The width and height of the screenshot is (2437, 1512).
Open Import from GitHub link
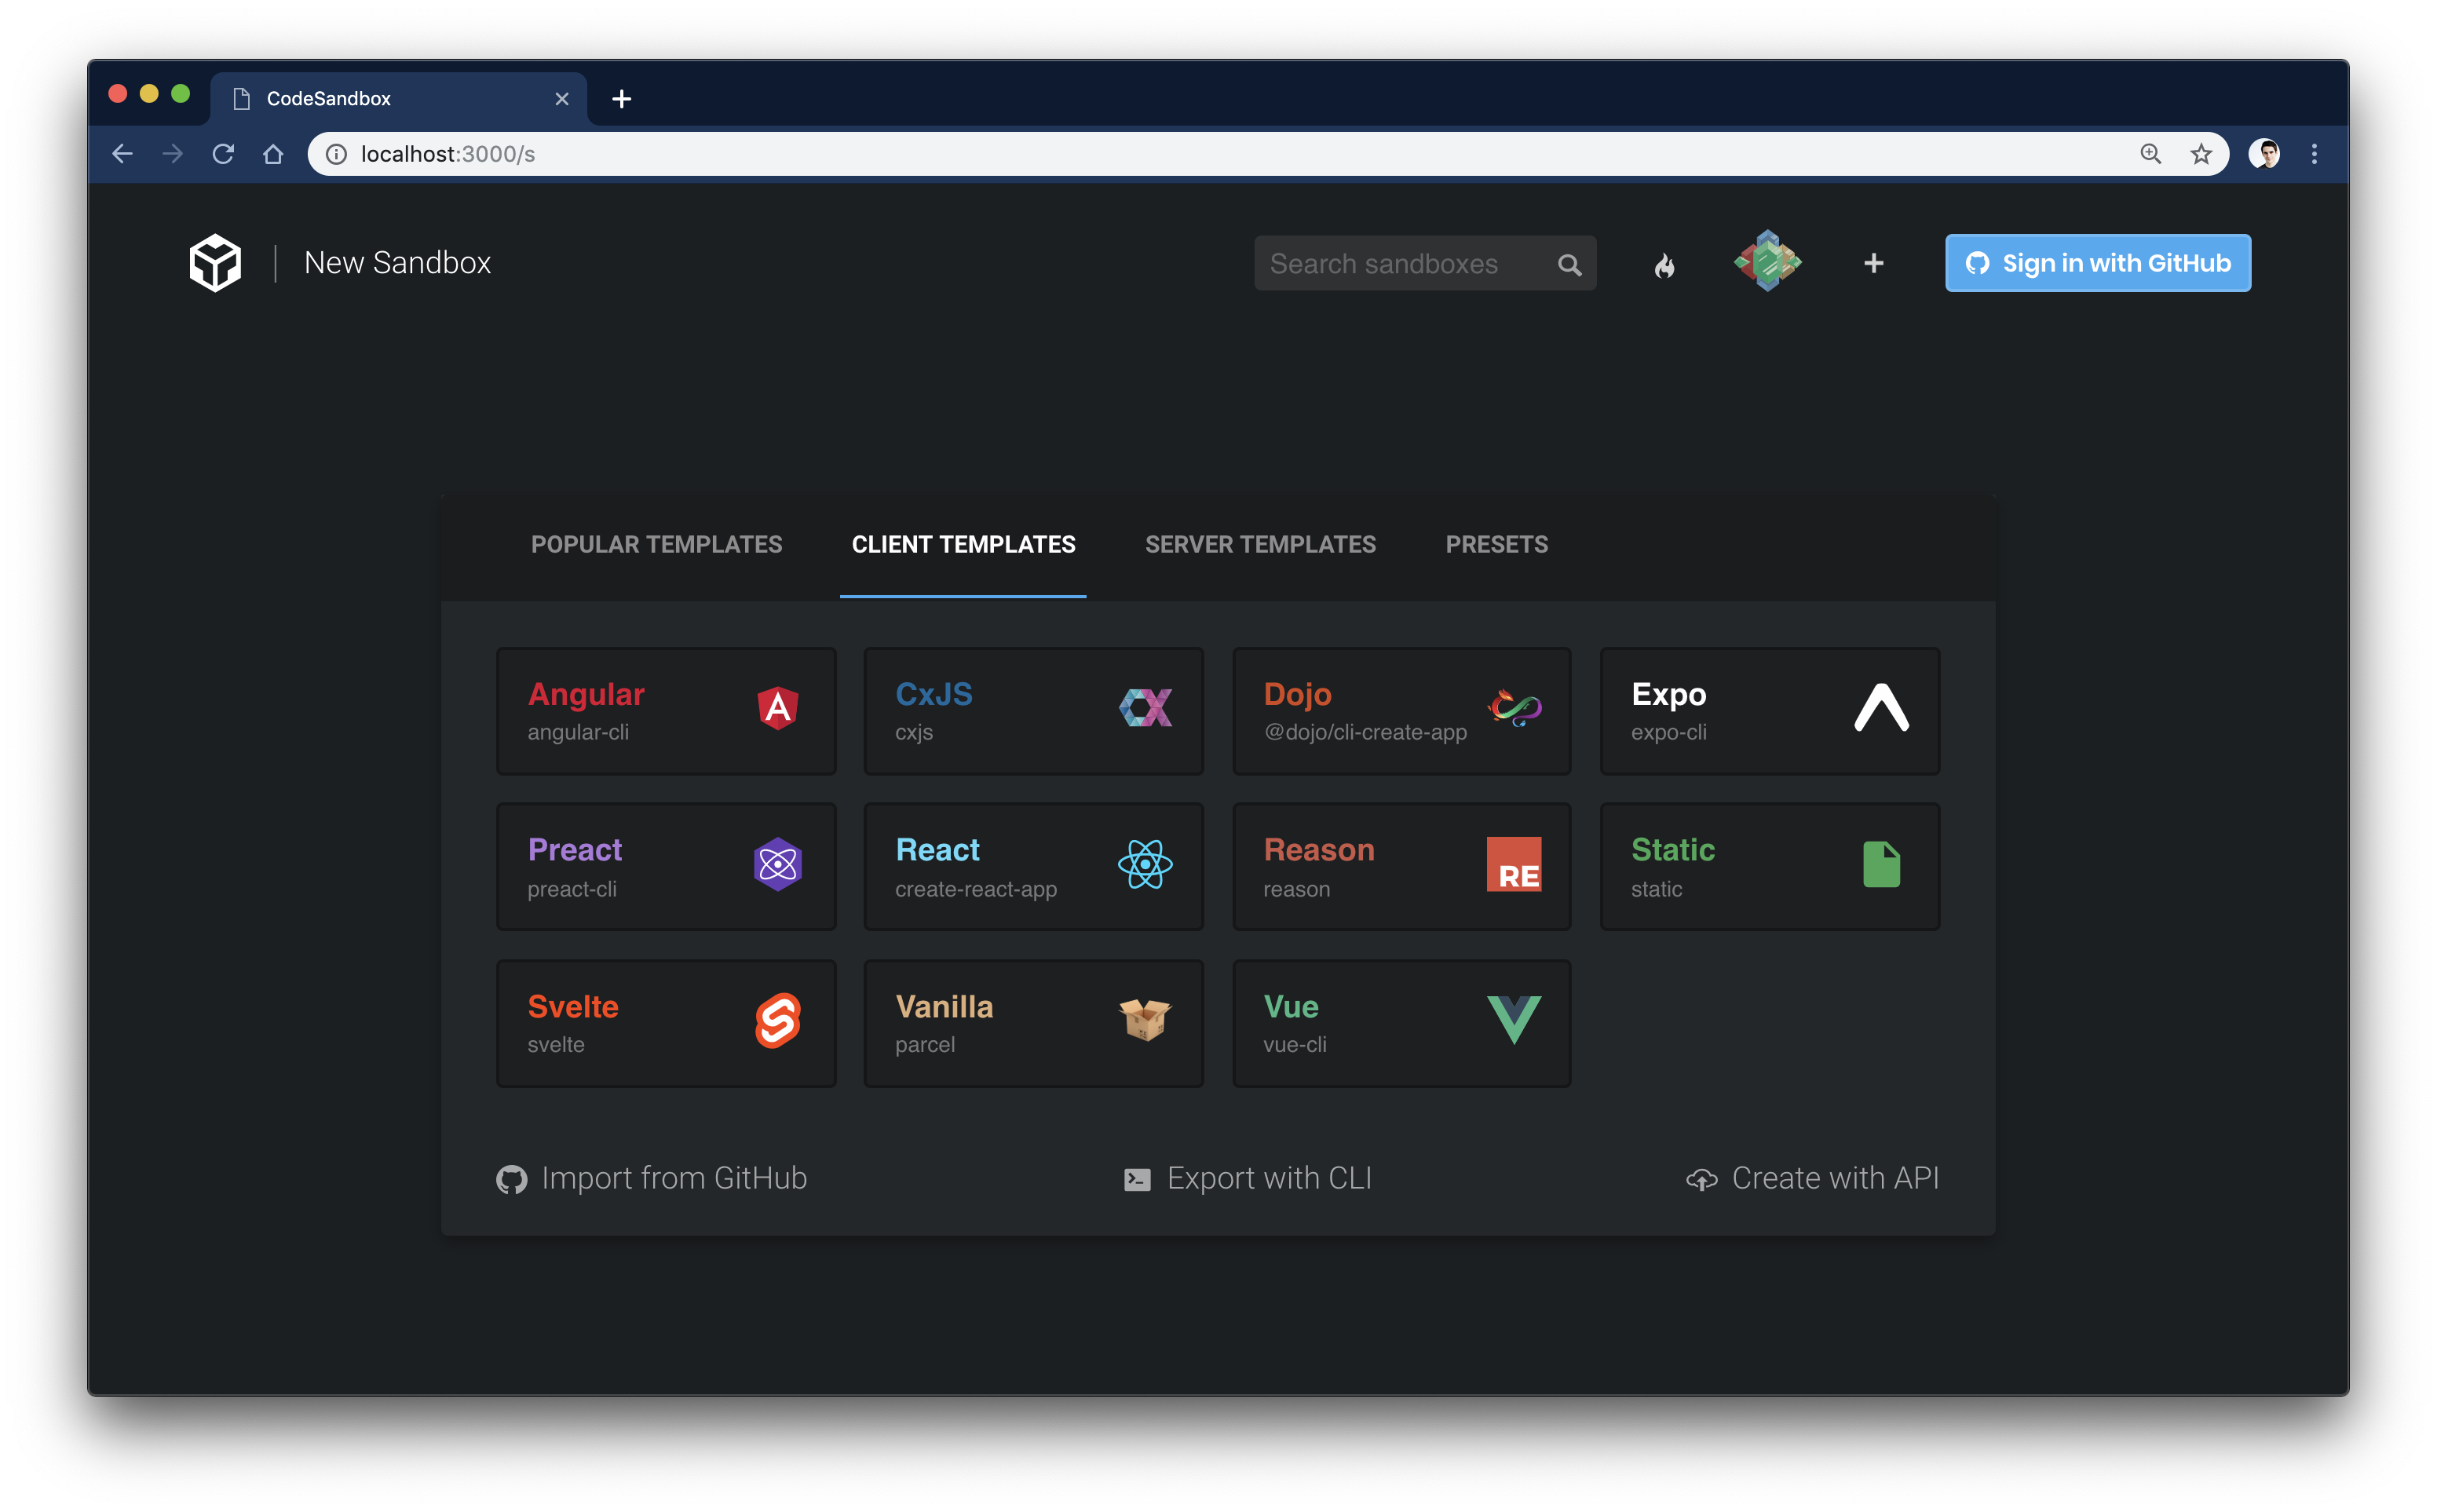tap(652, 1178)
